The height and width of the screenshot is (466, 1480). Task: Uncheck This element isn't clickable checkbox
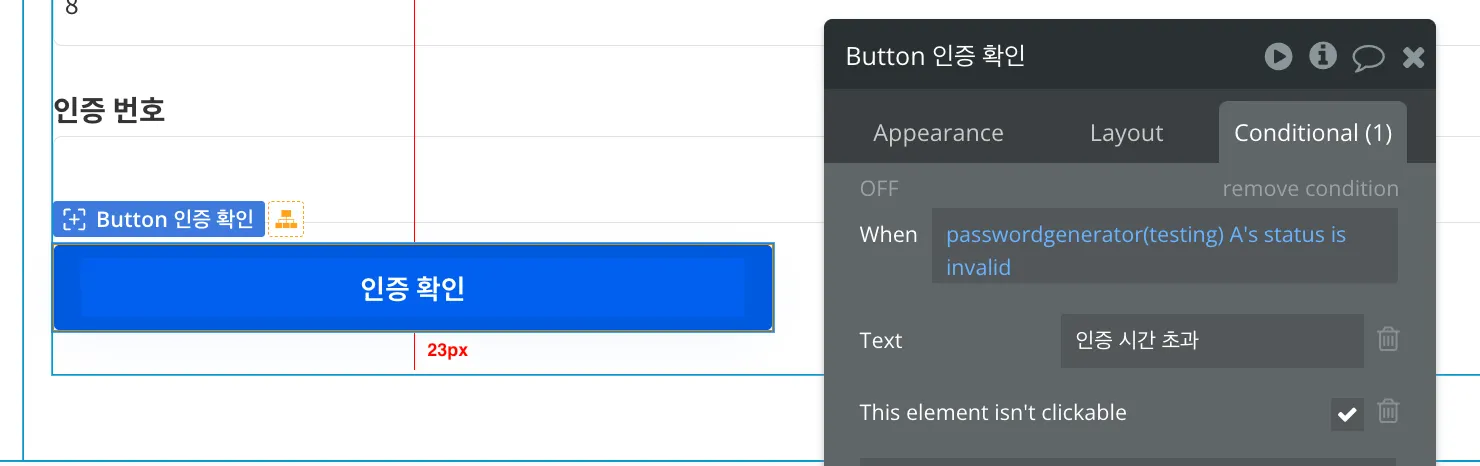pos(1347,413)
